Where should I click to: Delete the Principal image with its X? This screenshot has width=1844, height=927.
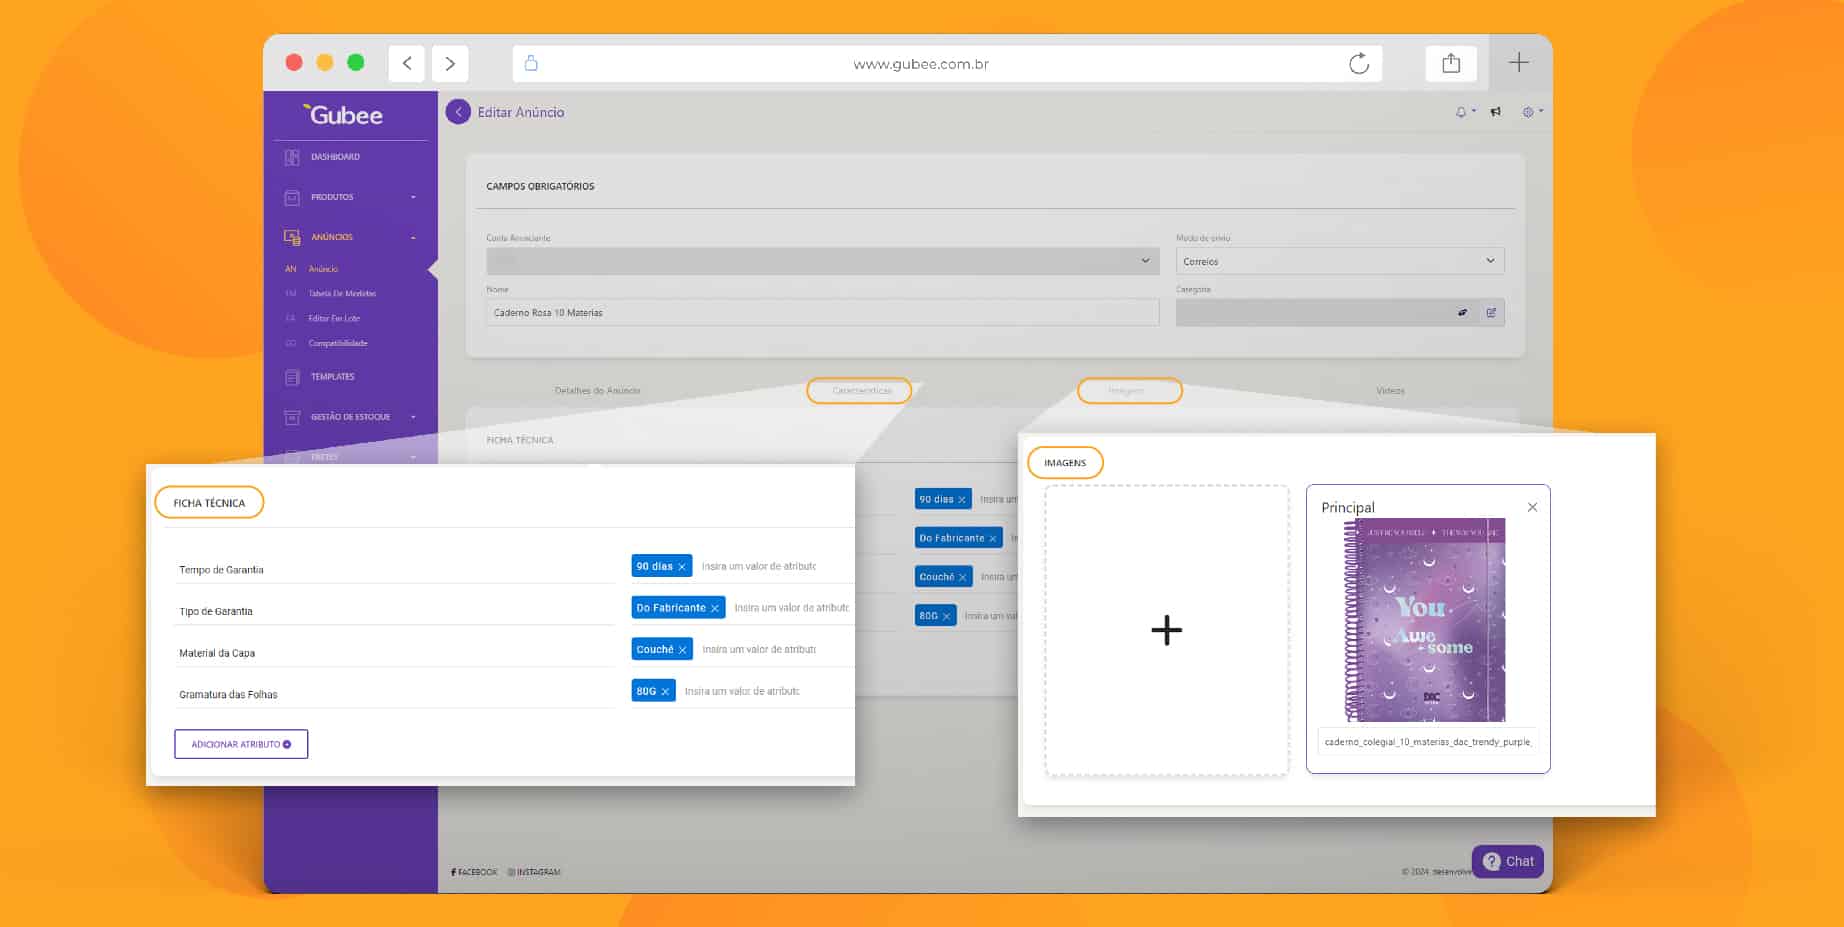pyautogui.click(x=1532, y=507)
